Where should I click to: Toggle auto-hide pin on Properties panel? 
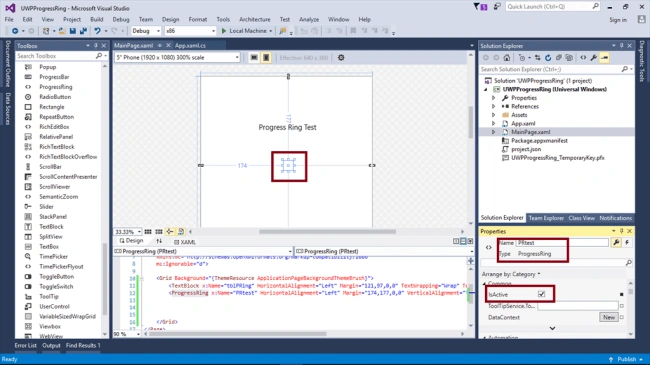pyautogui.click(x=621, y=231)
